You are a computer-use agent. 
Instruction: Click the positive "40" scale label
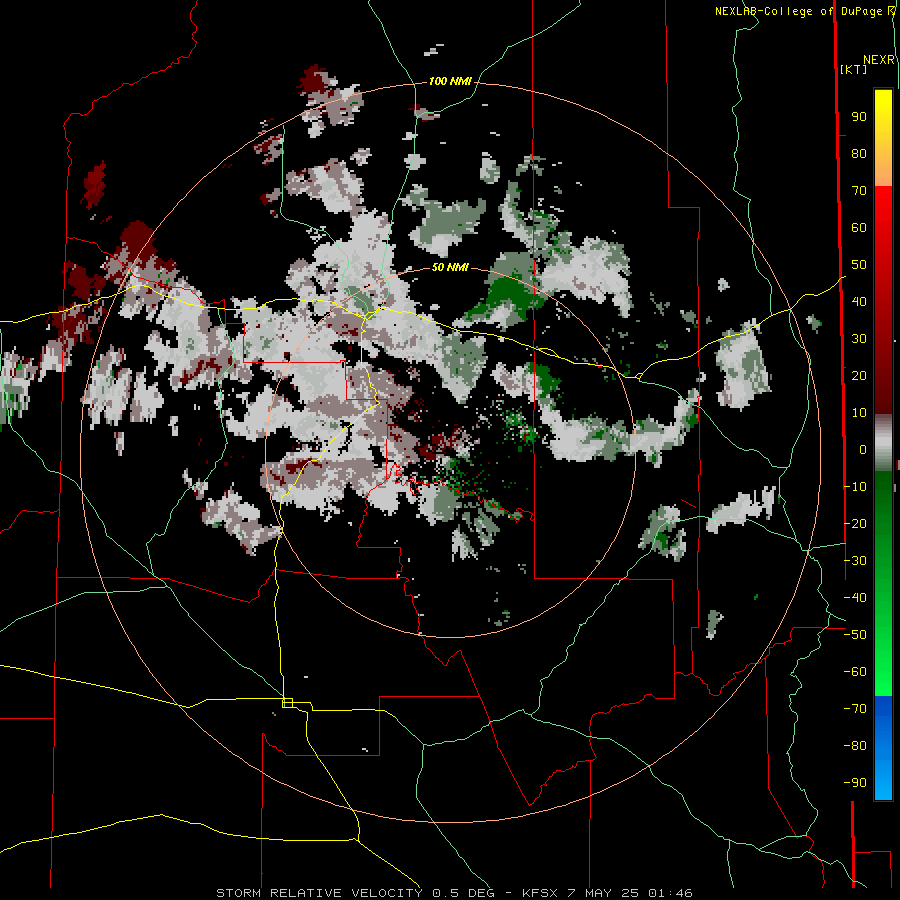click(859, 302)
